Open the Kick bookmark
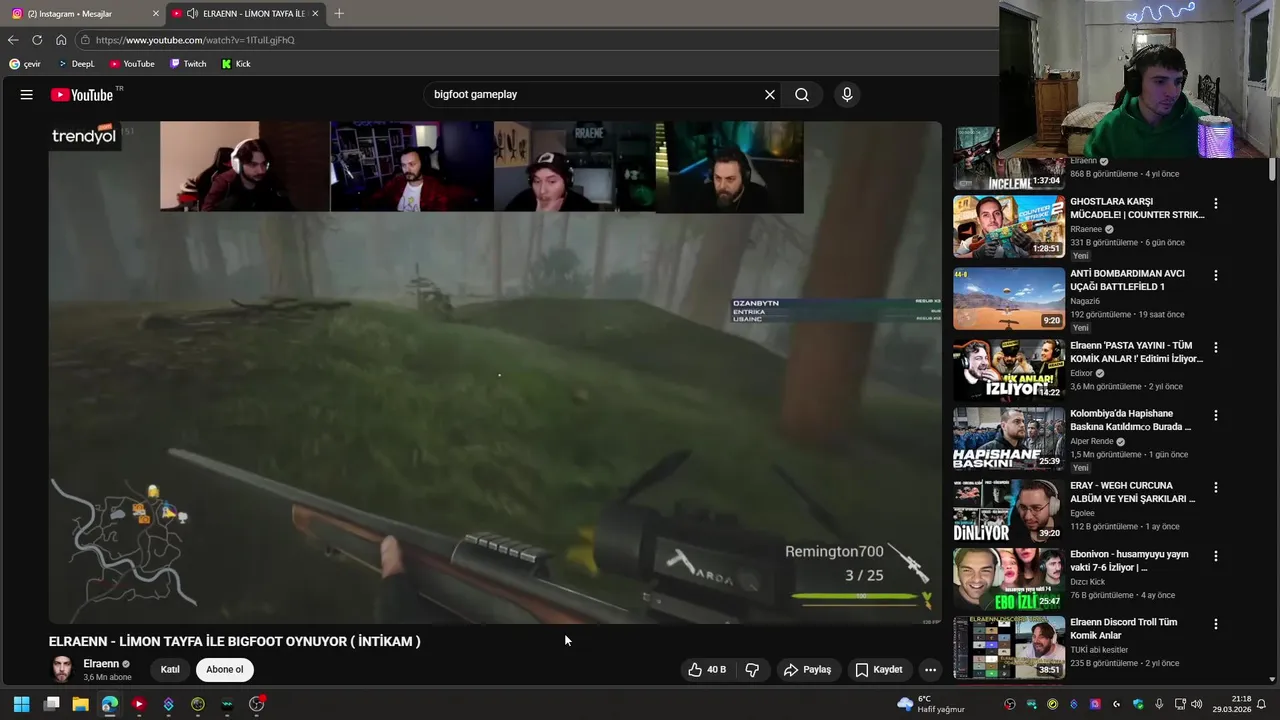The height and width of the screenshot is (720, 1280). pyautogui.click(x=236, y=64)
